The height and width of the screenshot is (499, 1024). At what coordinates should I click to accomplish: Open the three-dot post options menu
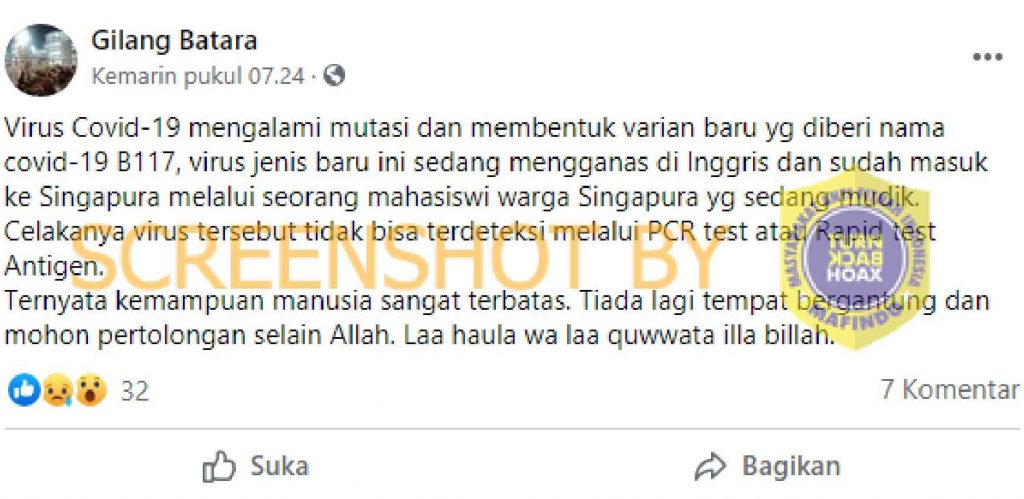pos(987,57)
